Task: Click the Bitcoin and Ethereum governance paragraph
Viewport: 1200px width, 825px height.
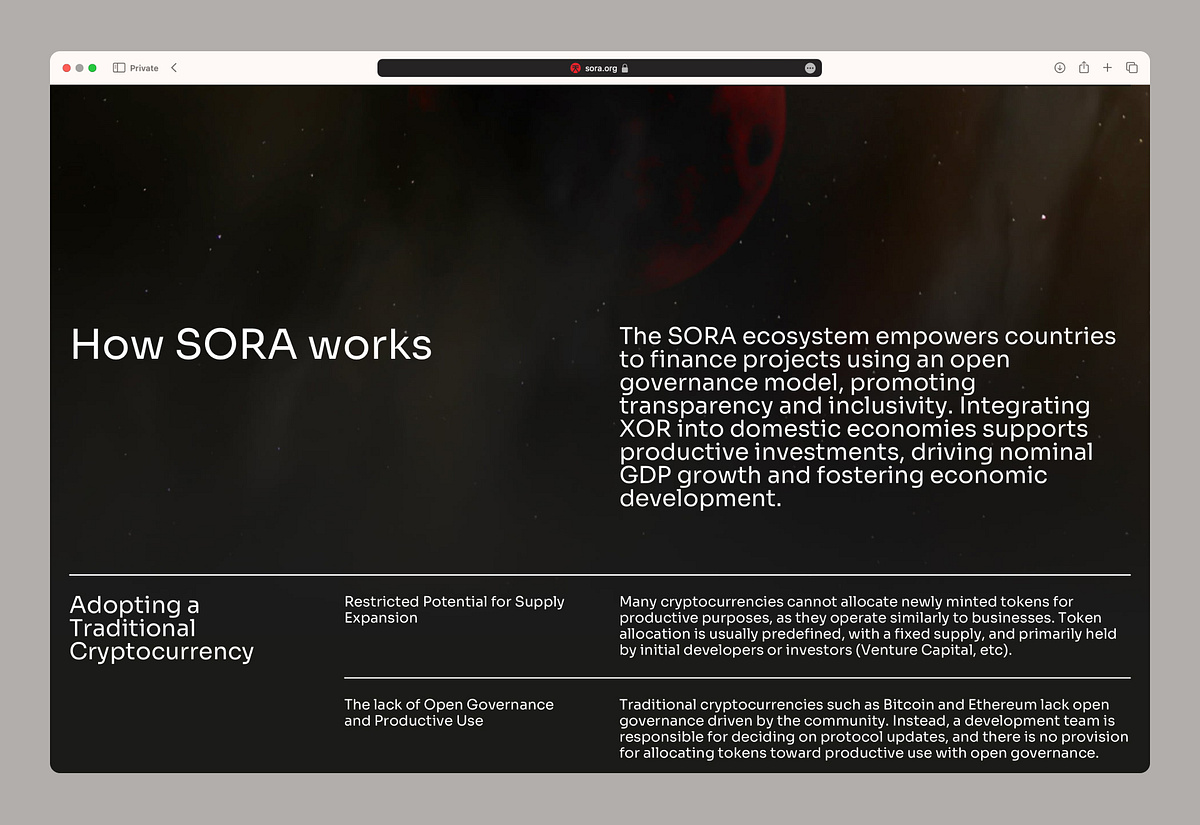Action: click(873, 729)
